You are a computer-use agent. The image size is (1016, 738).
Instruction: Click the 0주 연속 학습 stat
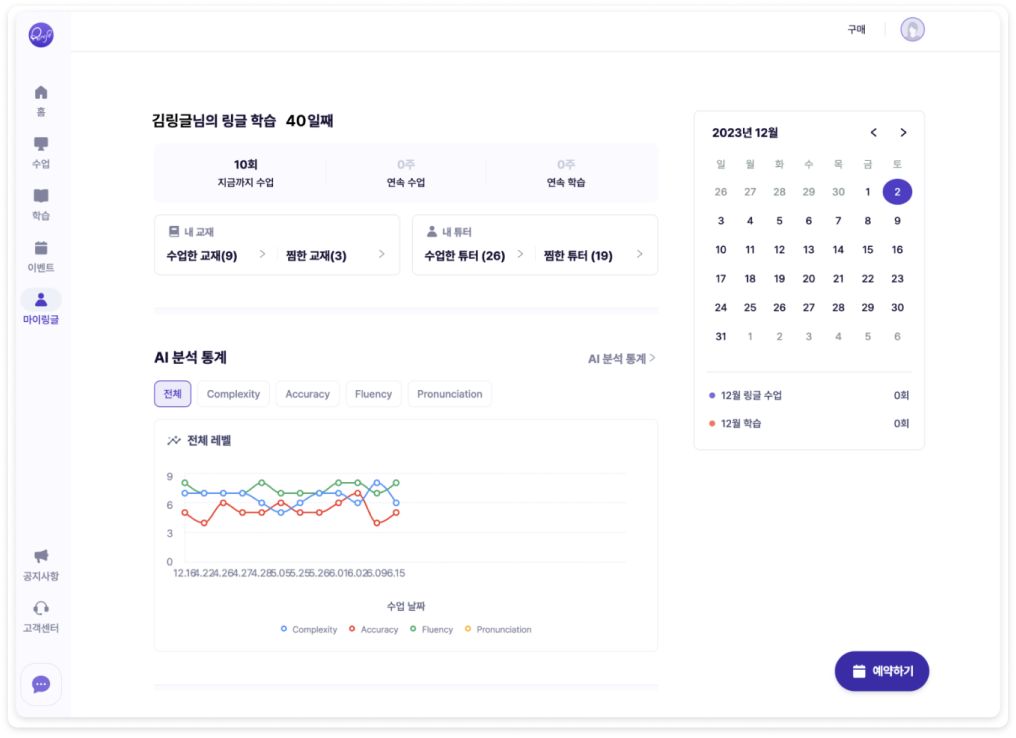coord(566,173)
